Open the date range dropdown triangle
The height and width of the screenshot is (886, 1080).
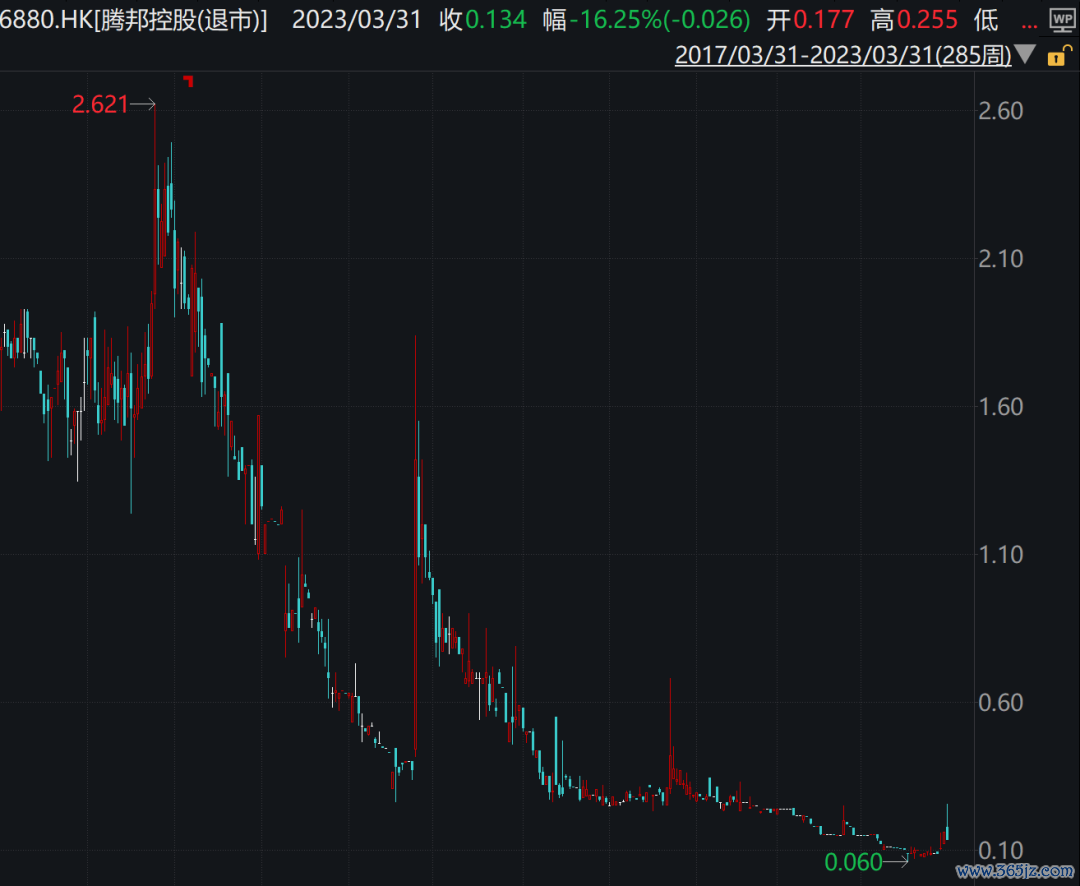click(1025, 55)
